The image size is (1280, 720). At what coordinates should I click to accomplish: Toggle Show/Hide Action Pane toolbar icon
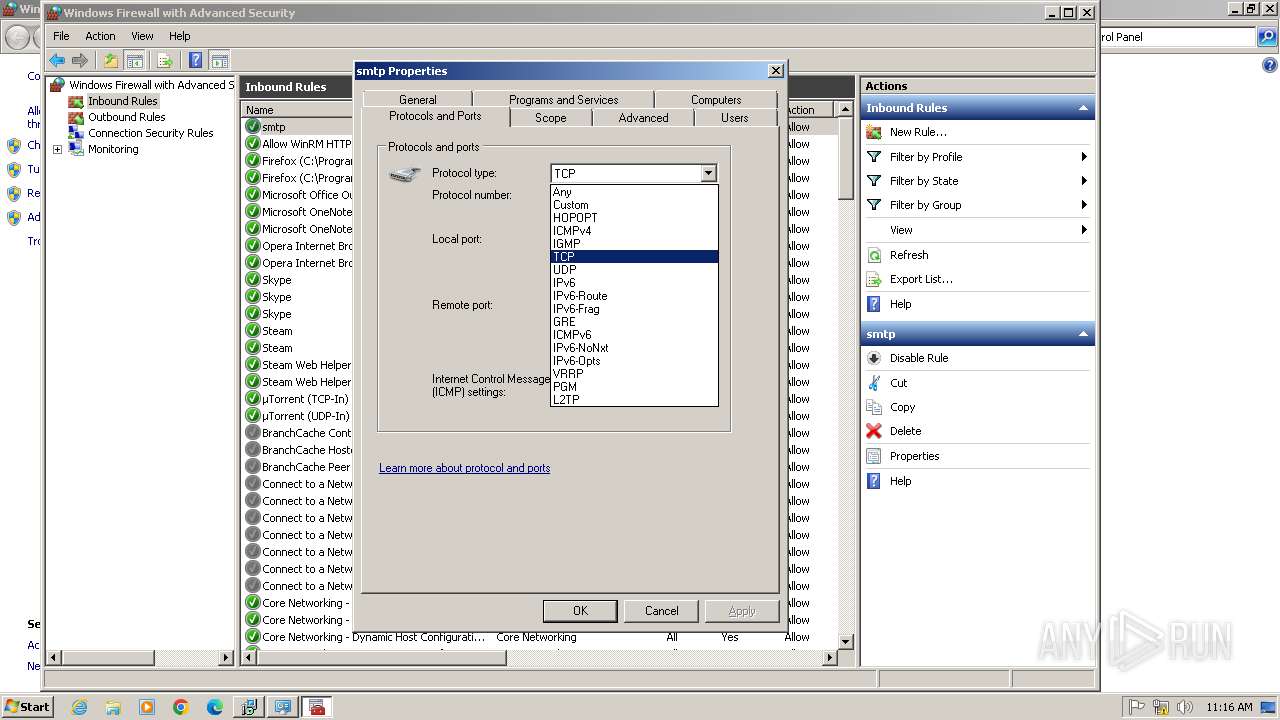pos(220,61)
